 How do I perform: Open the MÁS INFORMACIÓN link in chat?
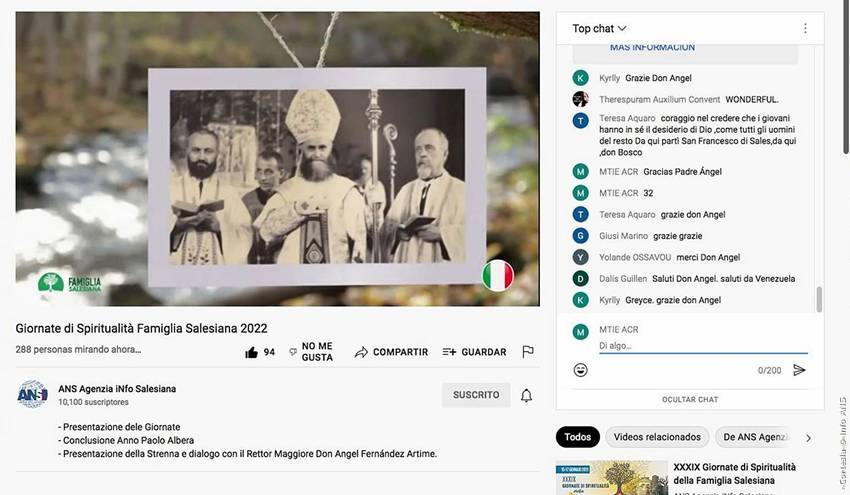(652, 47)
